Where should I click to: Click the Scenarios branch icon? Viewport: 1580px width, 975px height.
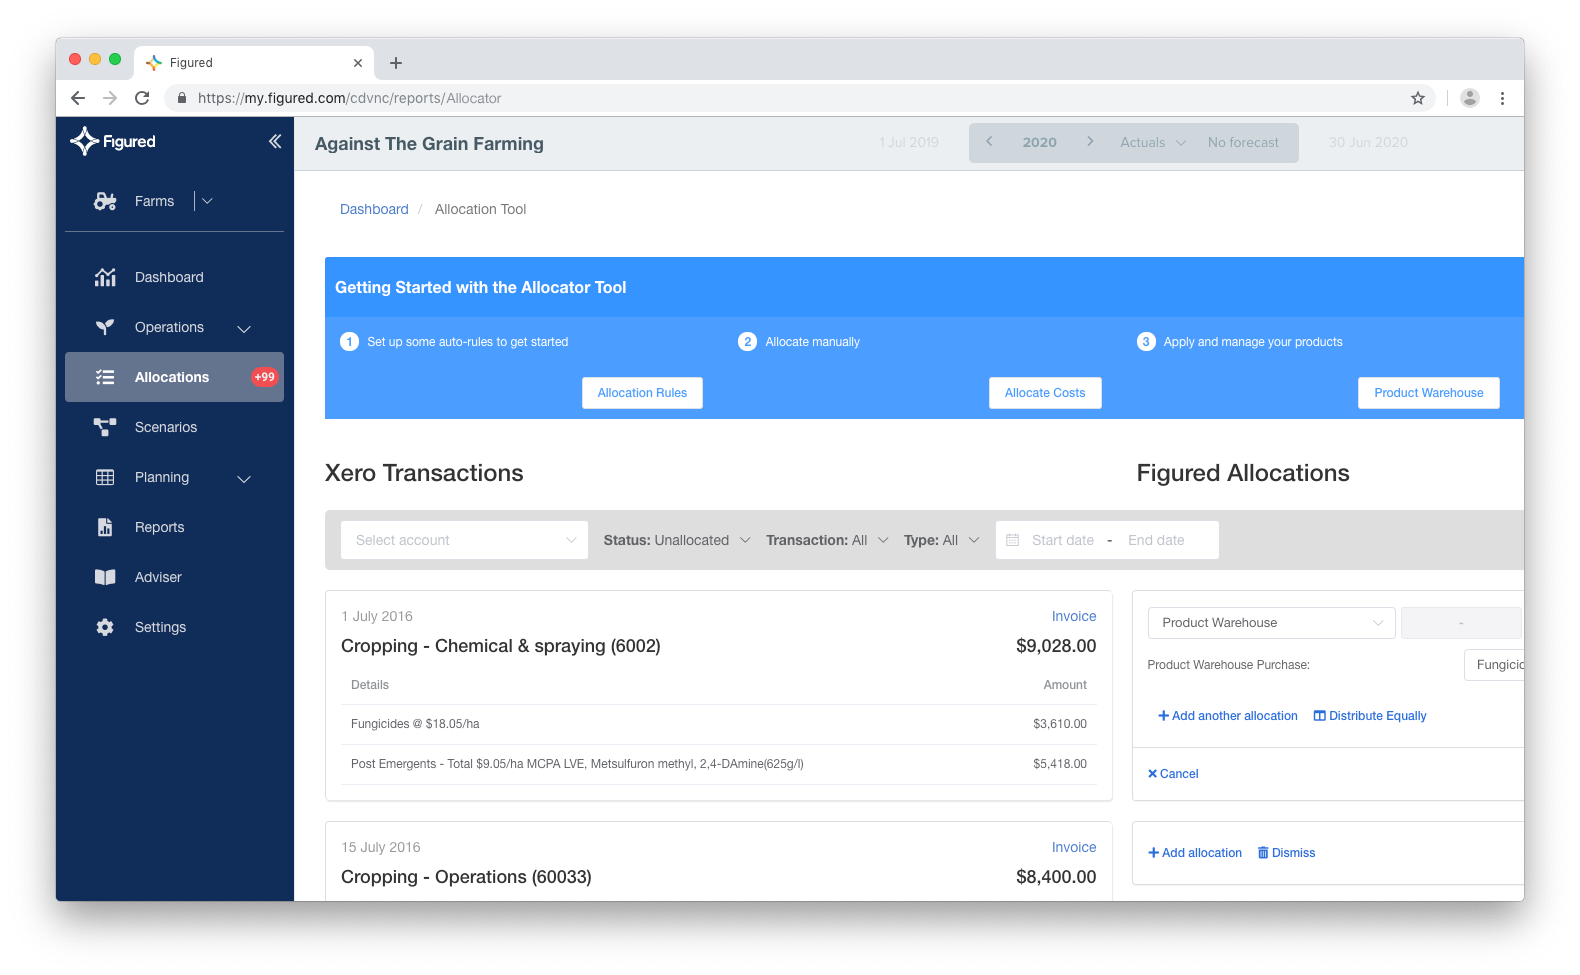[105, 427]
